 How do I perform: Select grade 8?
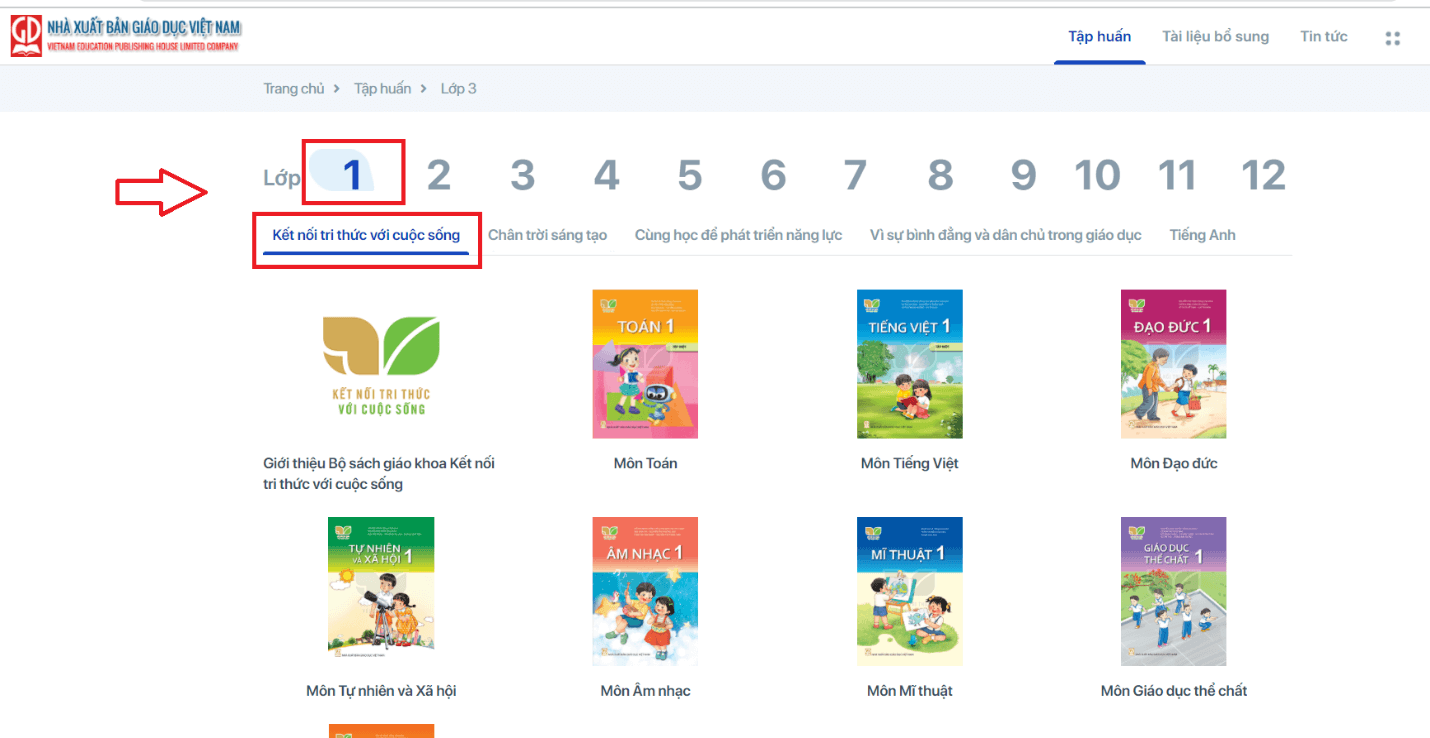pyautogui.click(x=940, y=176)
